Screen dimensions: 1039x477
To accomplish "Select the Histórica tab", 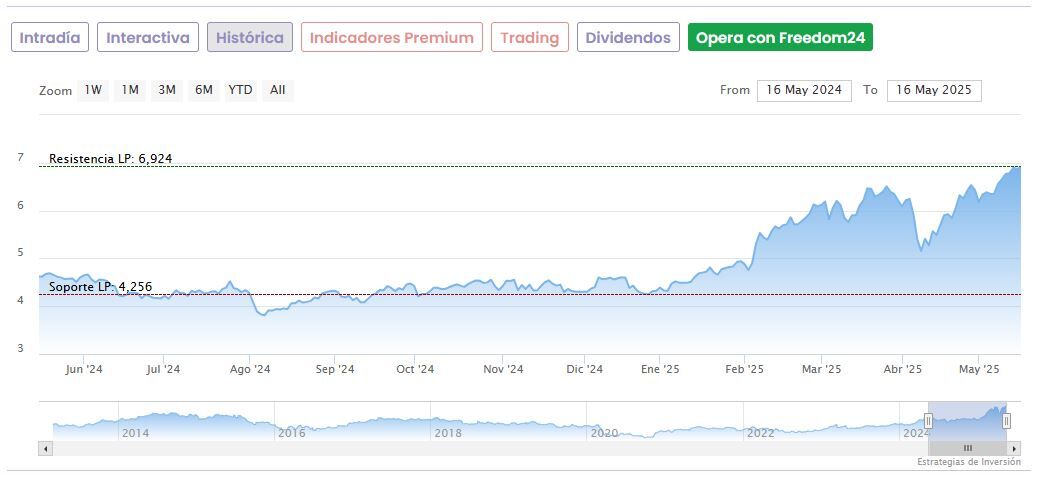I will pos(250,38).
